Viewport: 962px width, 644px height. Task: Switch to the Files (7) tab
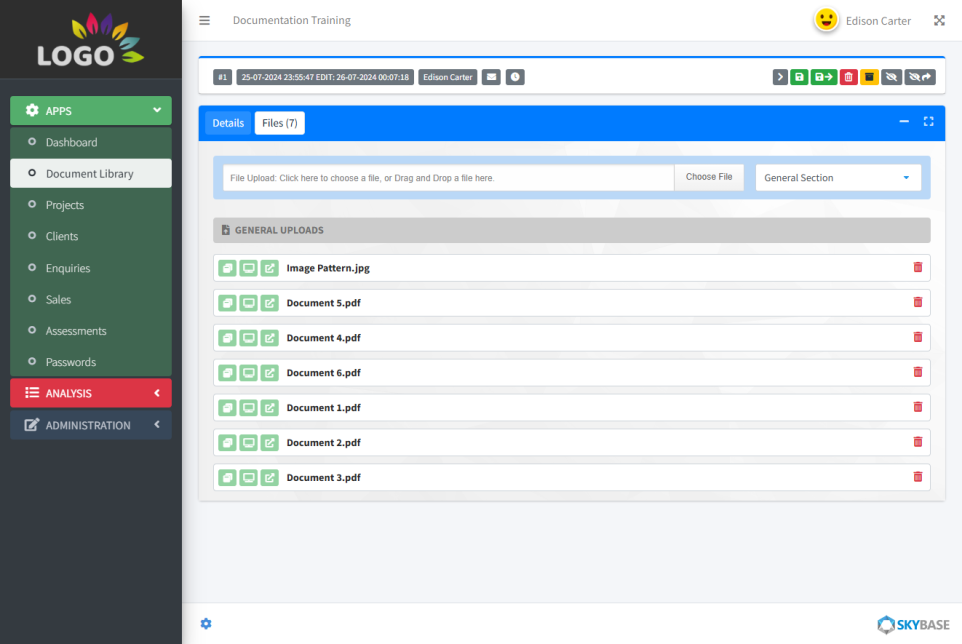[x=280, y=123]
